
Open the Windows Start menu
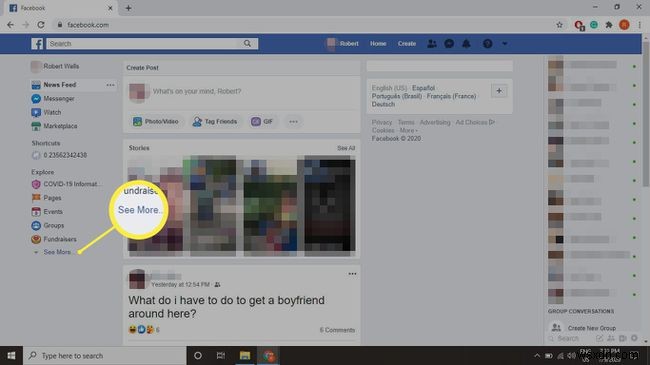(11, 355)
